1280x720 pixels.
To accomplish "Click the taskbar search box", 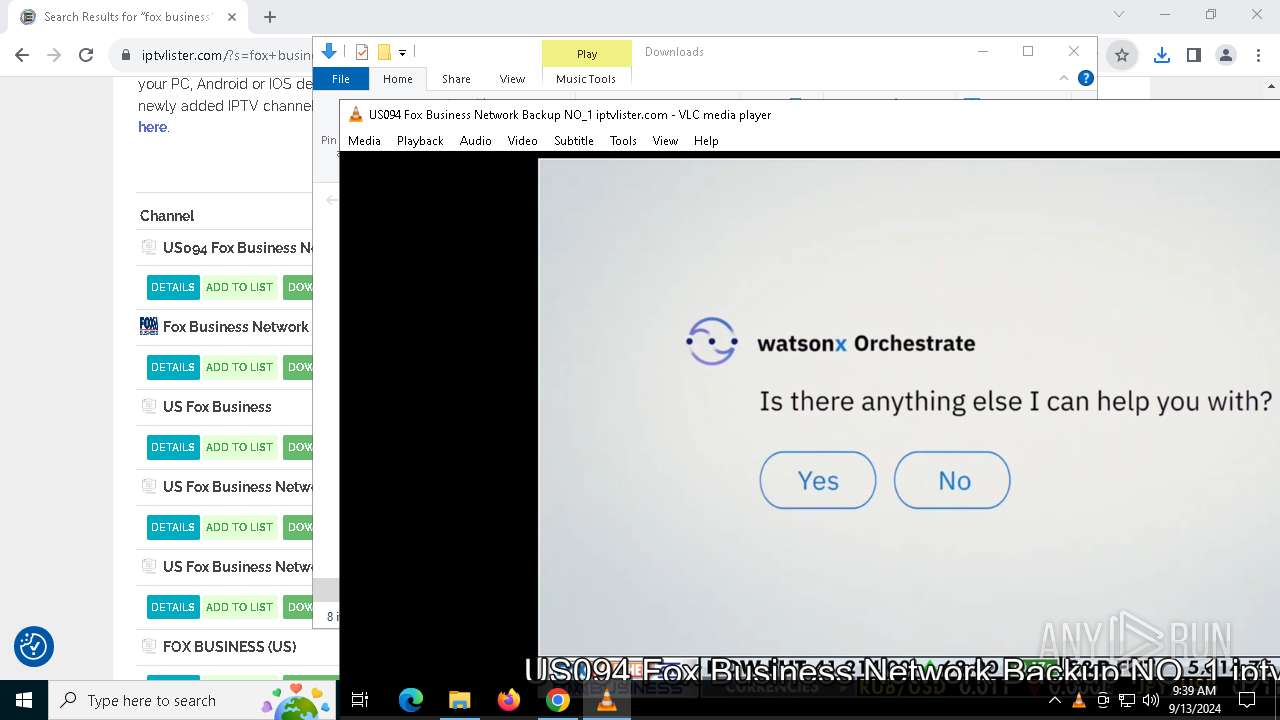I will click(194, 700).
